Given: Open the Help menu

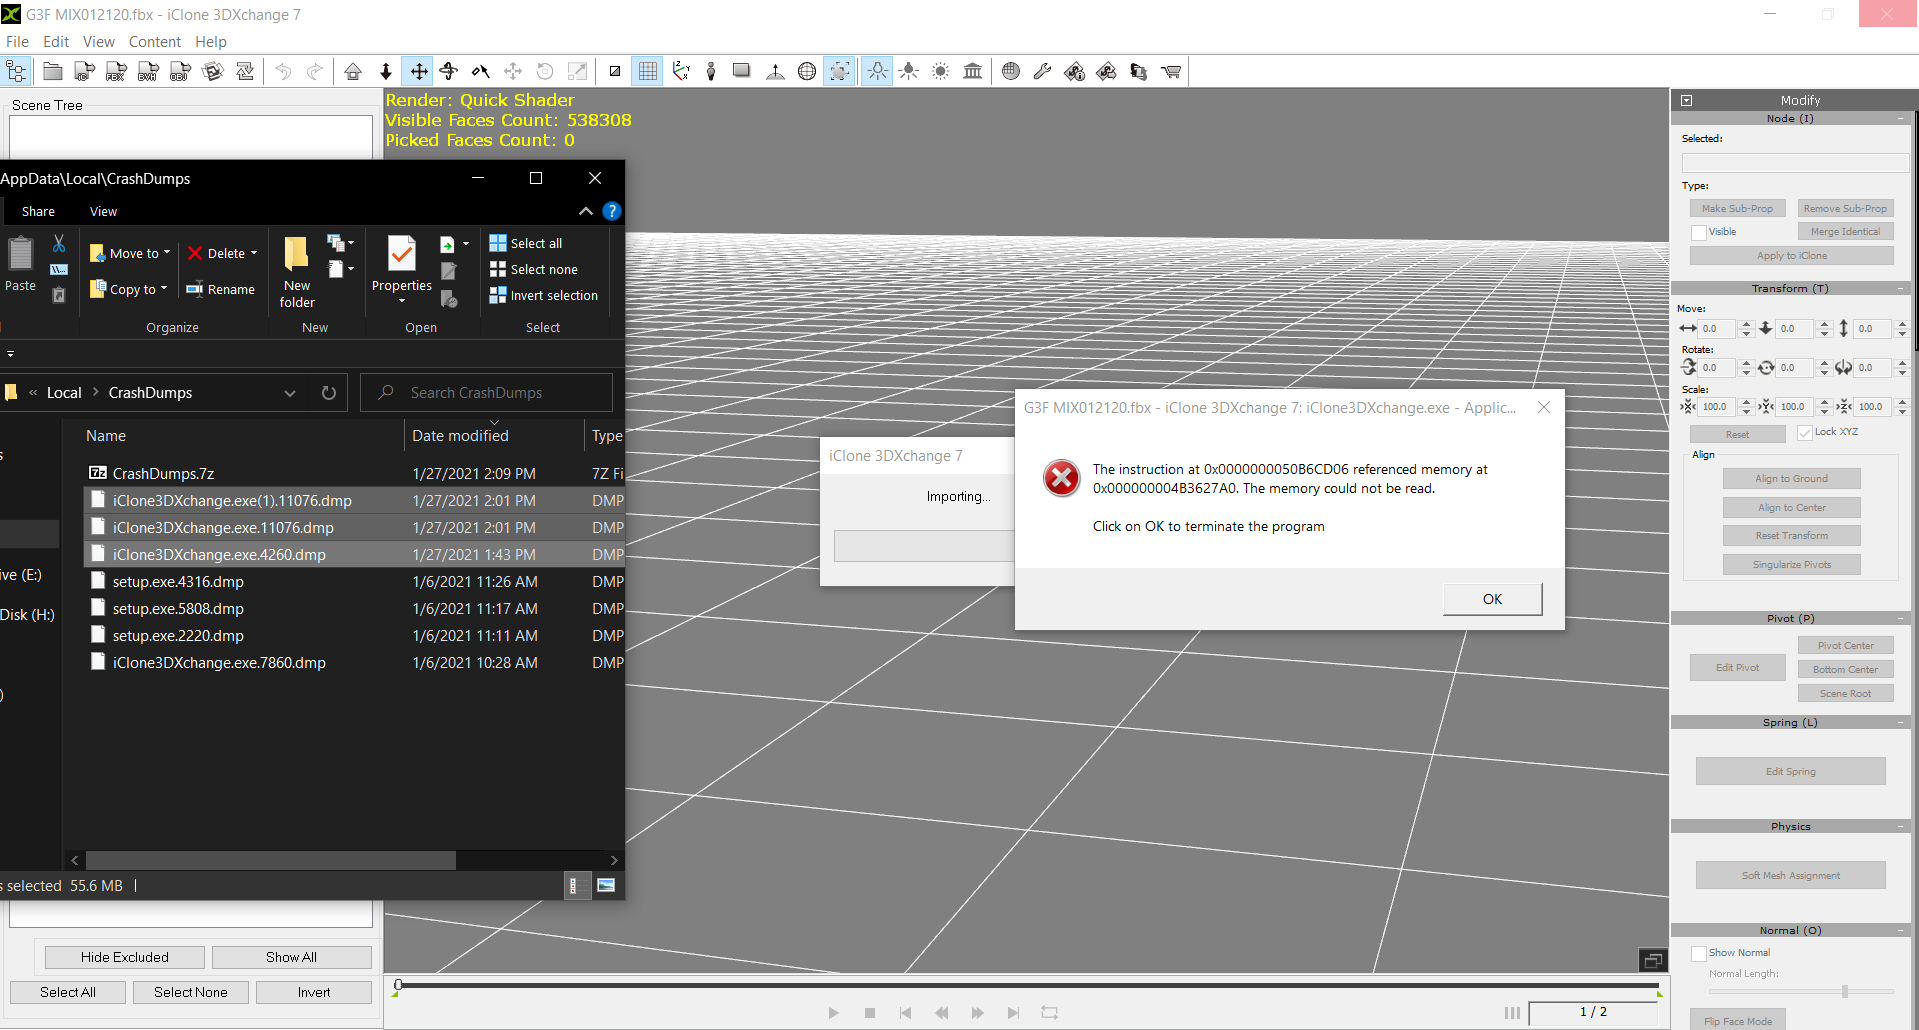Looking at the screenshot, I should pyautogui.click(x=211, y=42).
